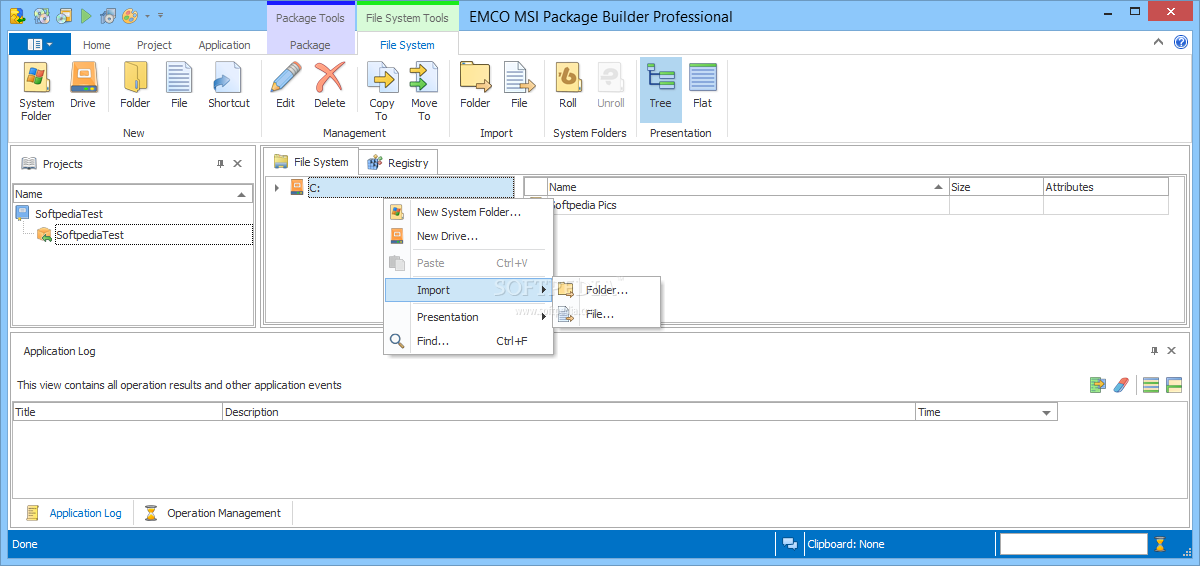Click the Description column header in log
This screenshot has height=566, width=1200.
pos(569,412)
